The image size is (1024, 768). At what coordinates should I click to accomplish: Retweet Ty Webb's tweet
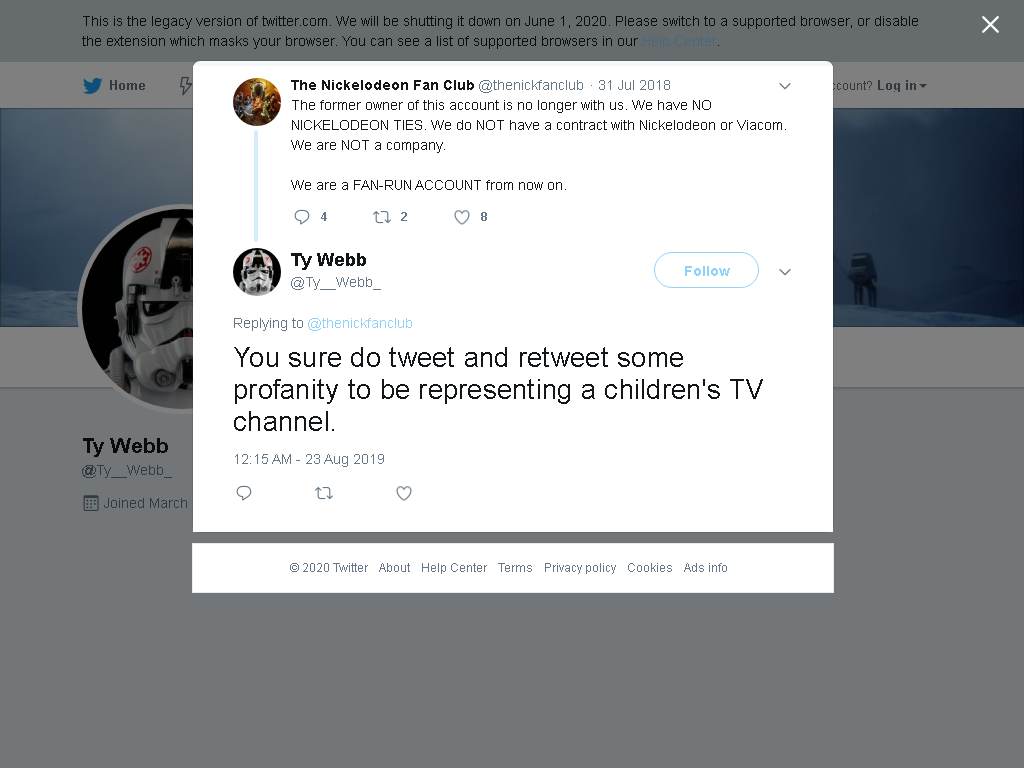click(x=324, y=493)
